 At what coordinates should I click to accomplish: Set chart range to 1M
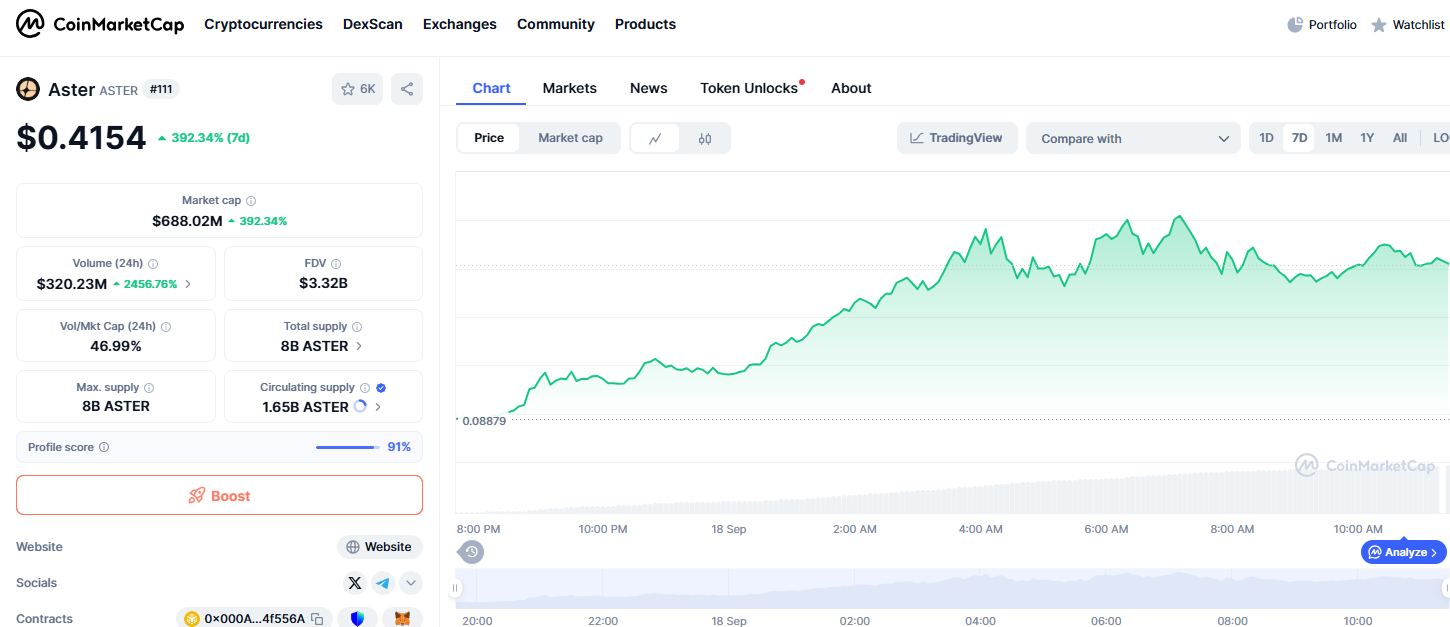coord(1333,138)
